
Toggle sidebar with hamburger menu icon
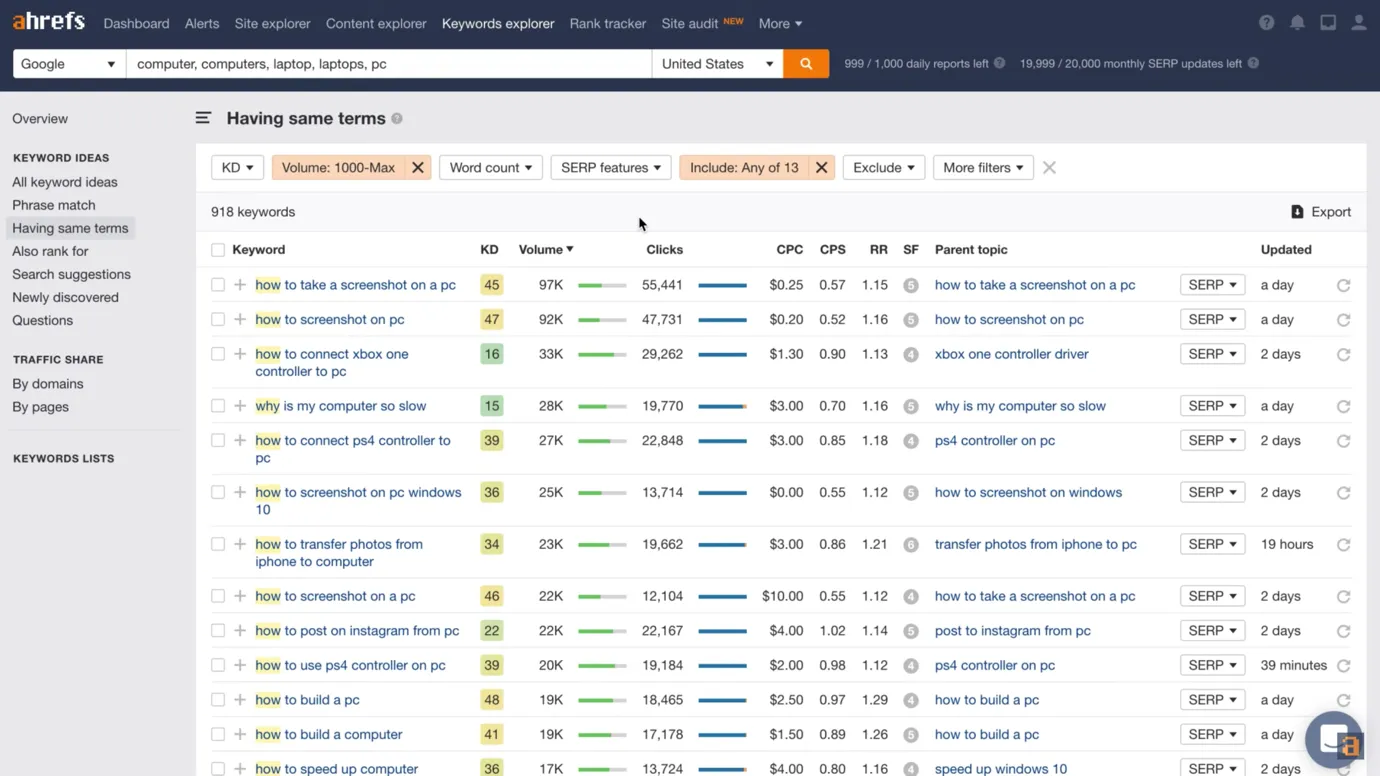pos(203,118)
